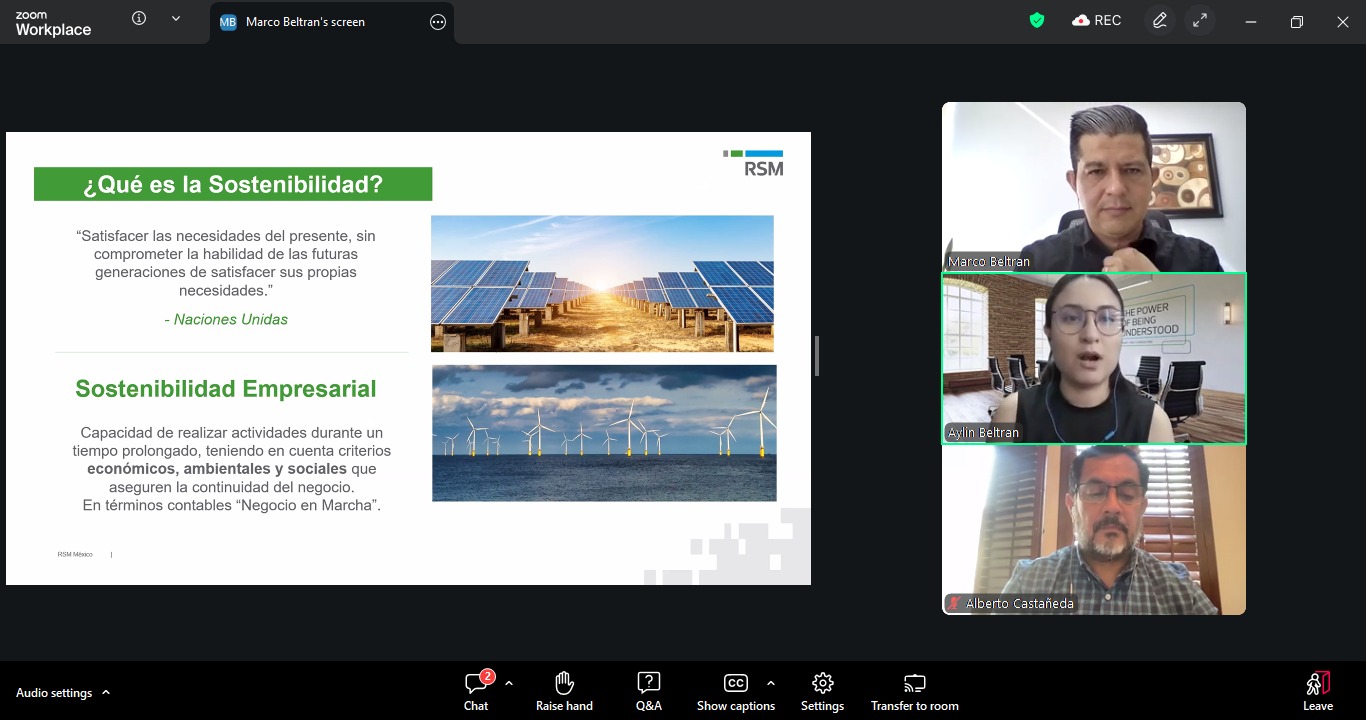Click the RSM logo on the slide
The width and height of the screenshot is (1366, 720).
pos(753,163)
